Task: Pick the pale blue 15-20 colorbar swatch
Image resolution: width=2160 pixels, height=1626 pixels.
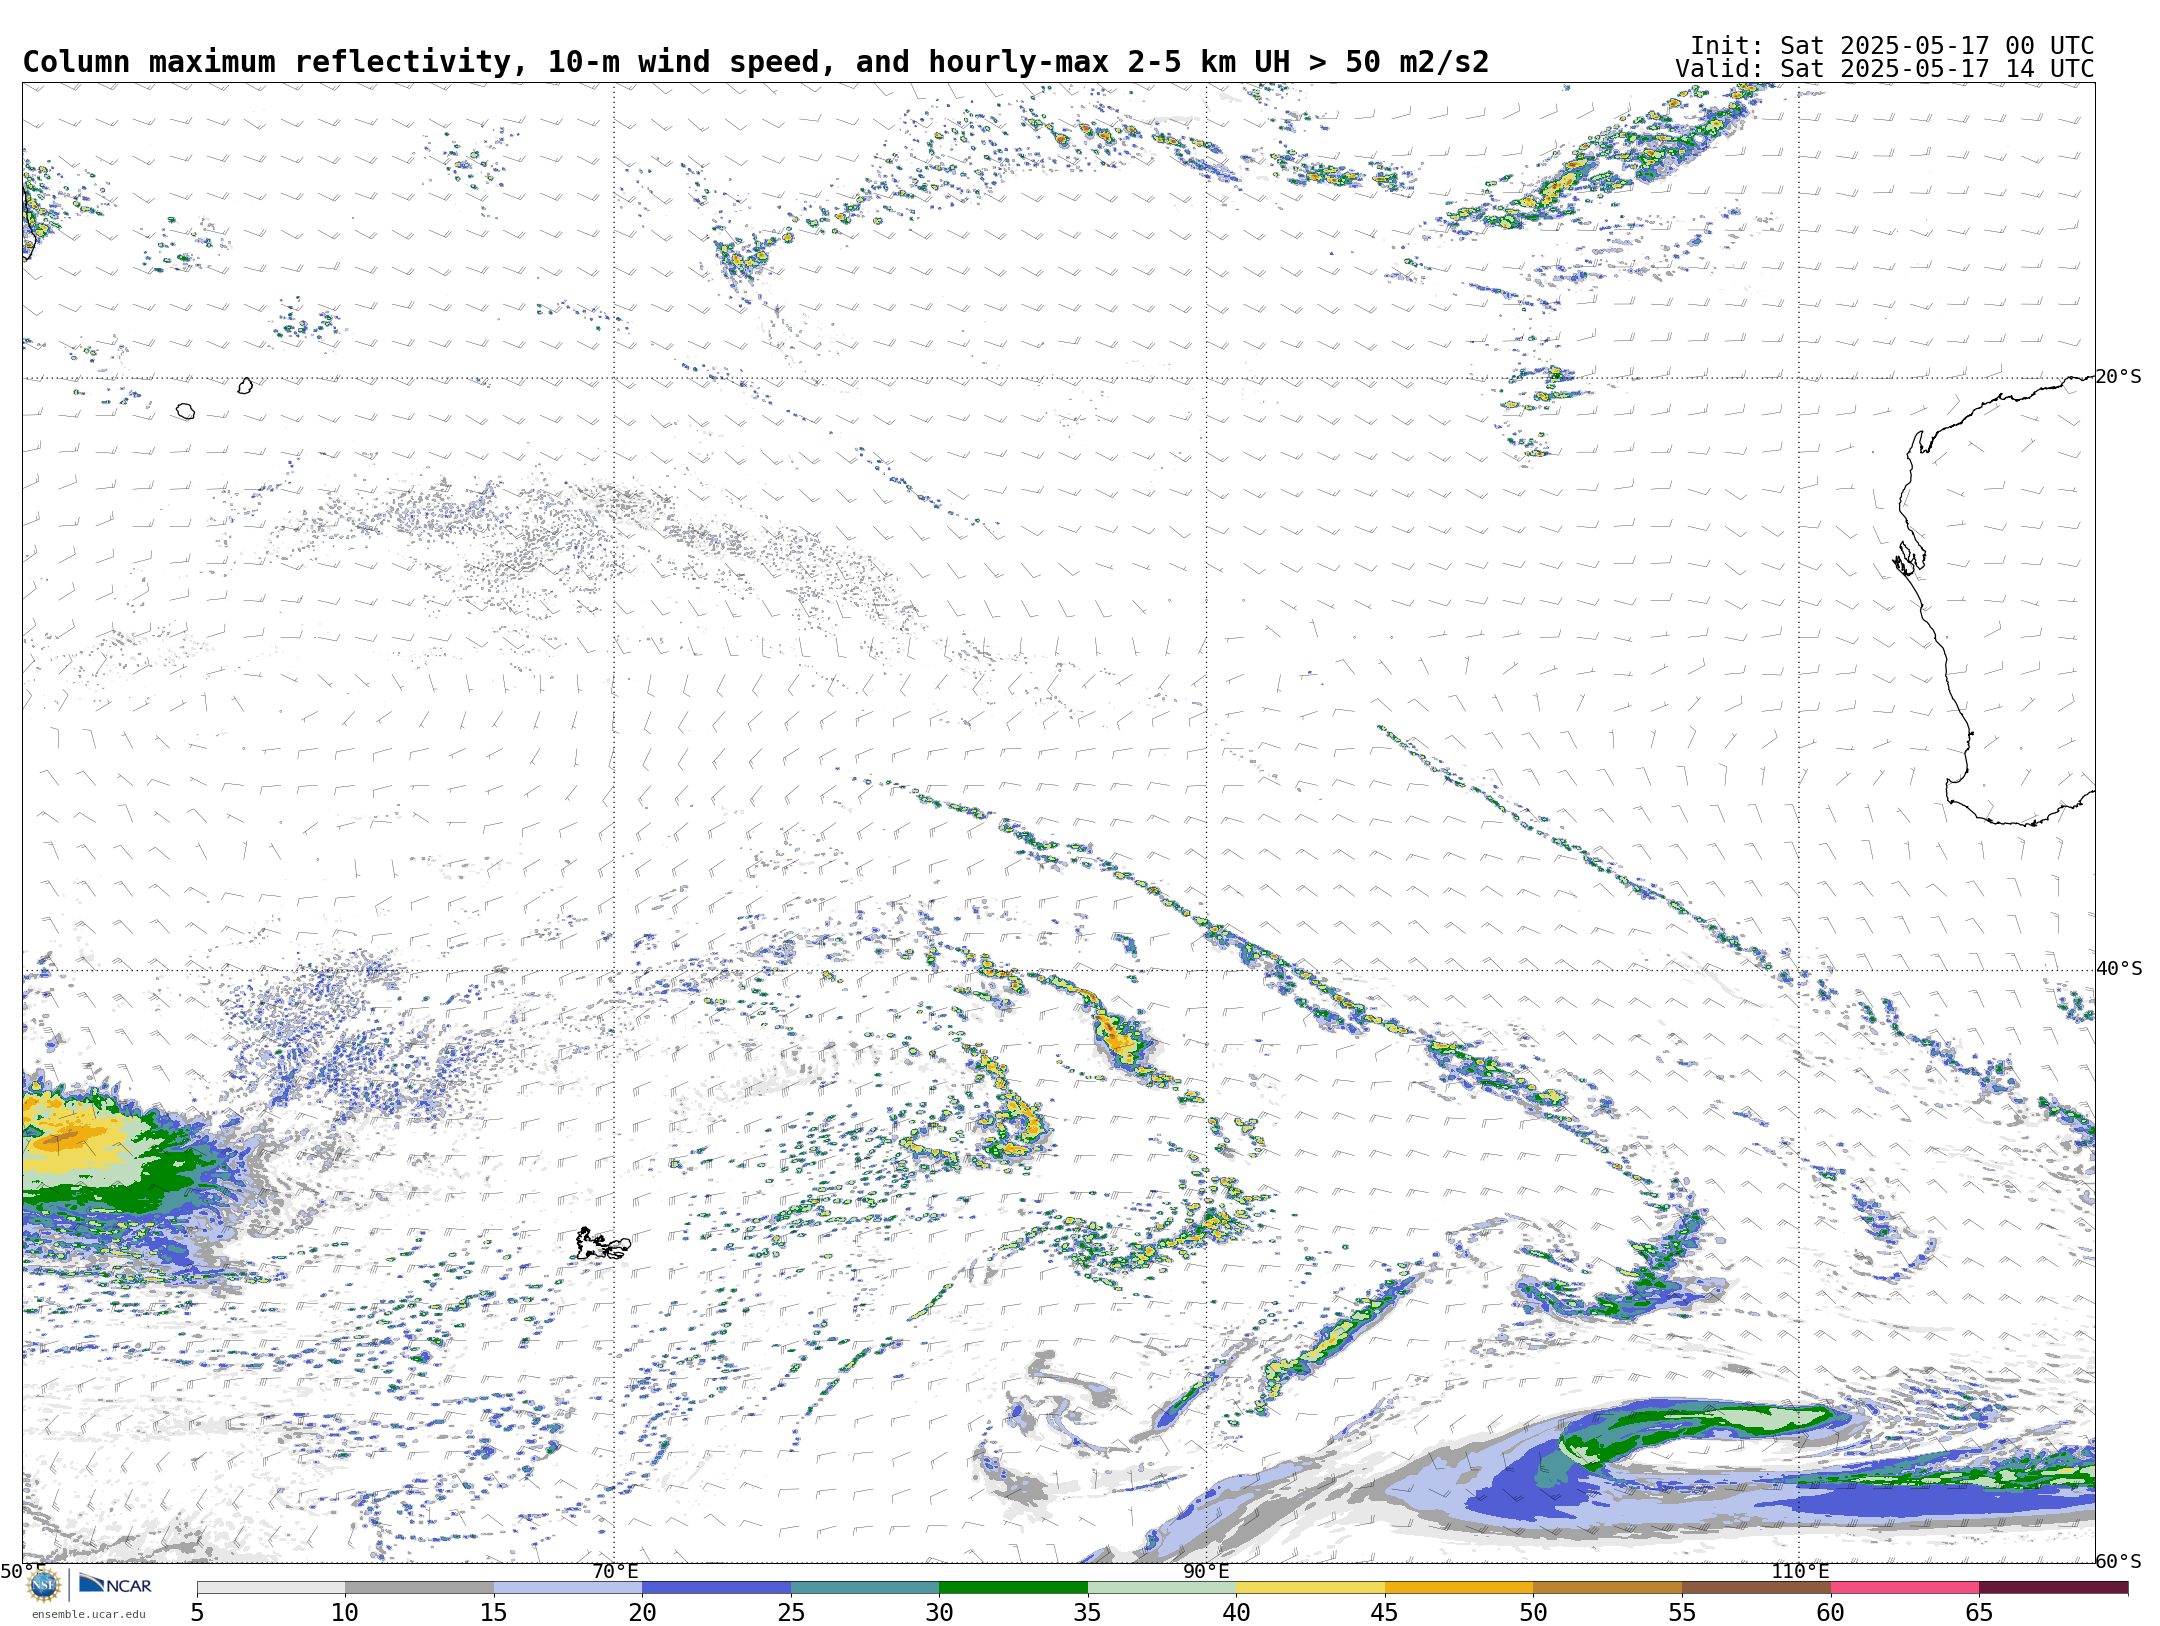Action: pyautogui.click(x=568, y=1587)
